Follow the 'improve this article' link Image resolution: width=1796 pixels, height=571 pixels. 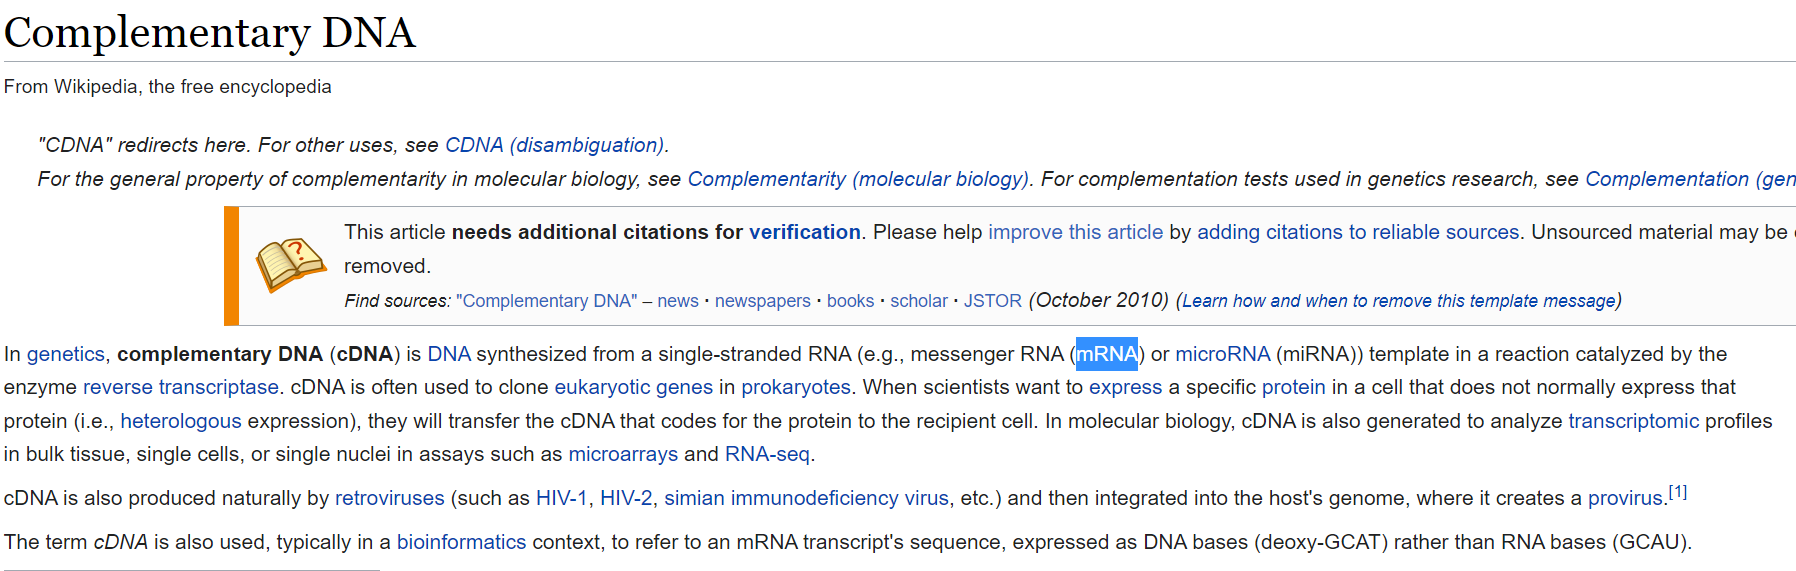[x=1075, y=232]
